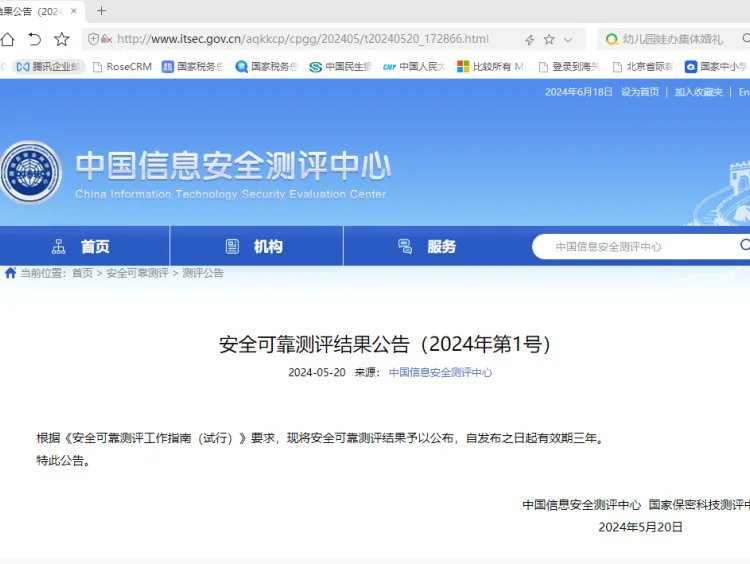
Task: Open the 服务 navigation tab
Action: pyautogui.click(x=430, y=246)
